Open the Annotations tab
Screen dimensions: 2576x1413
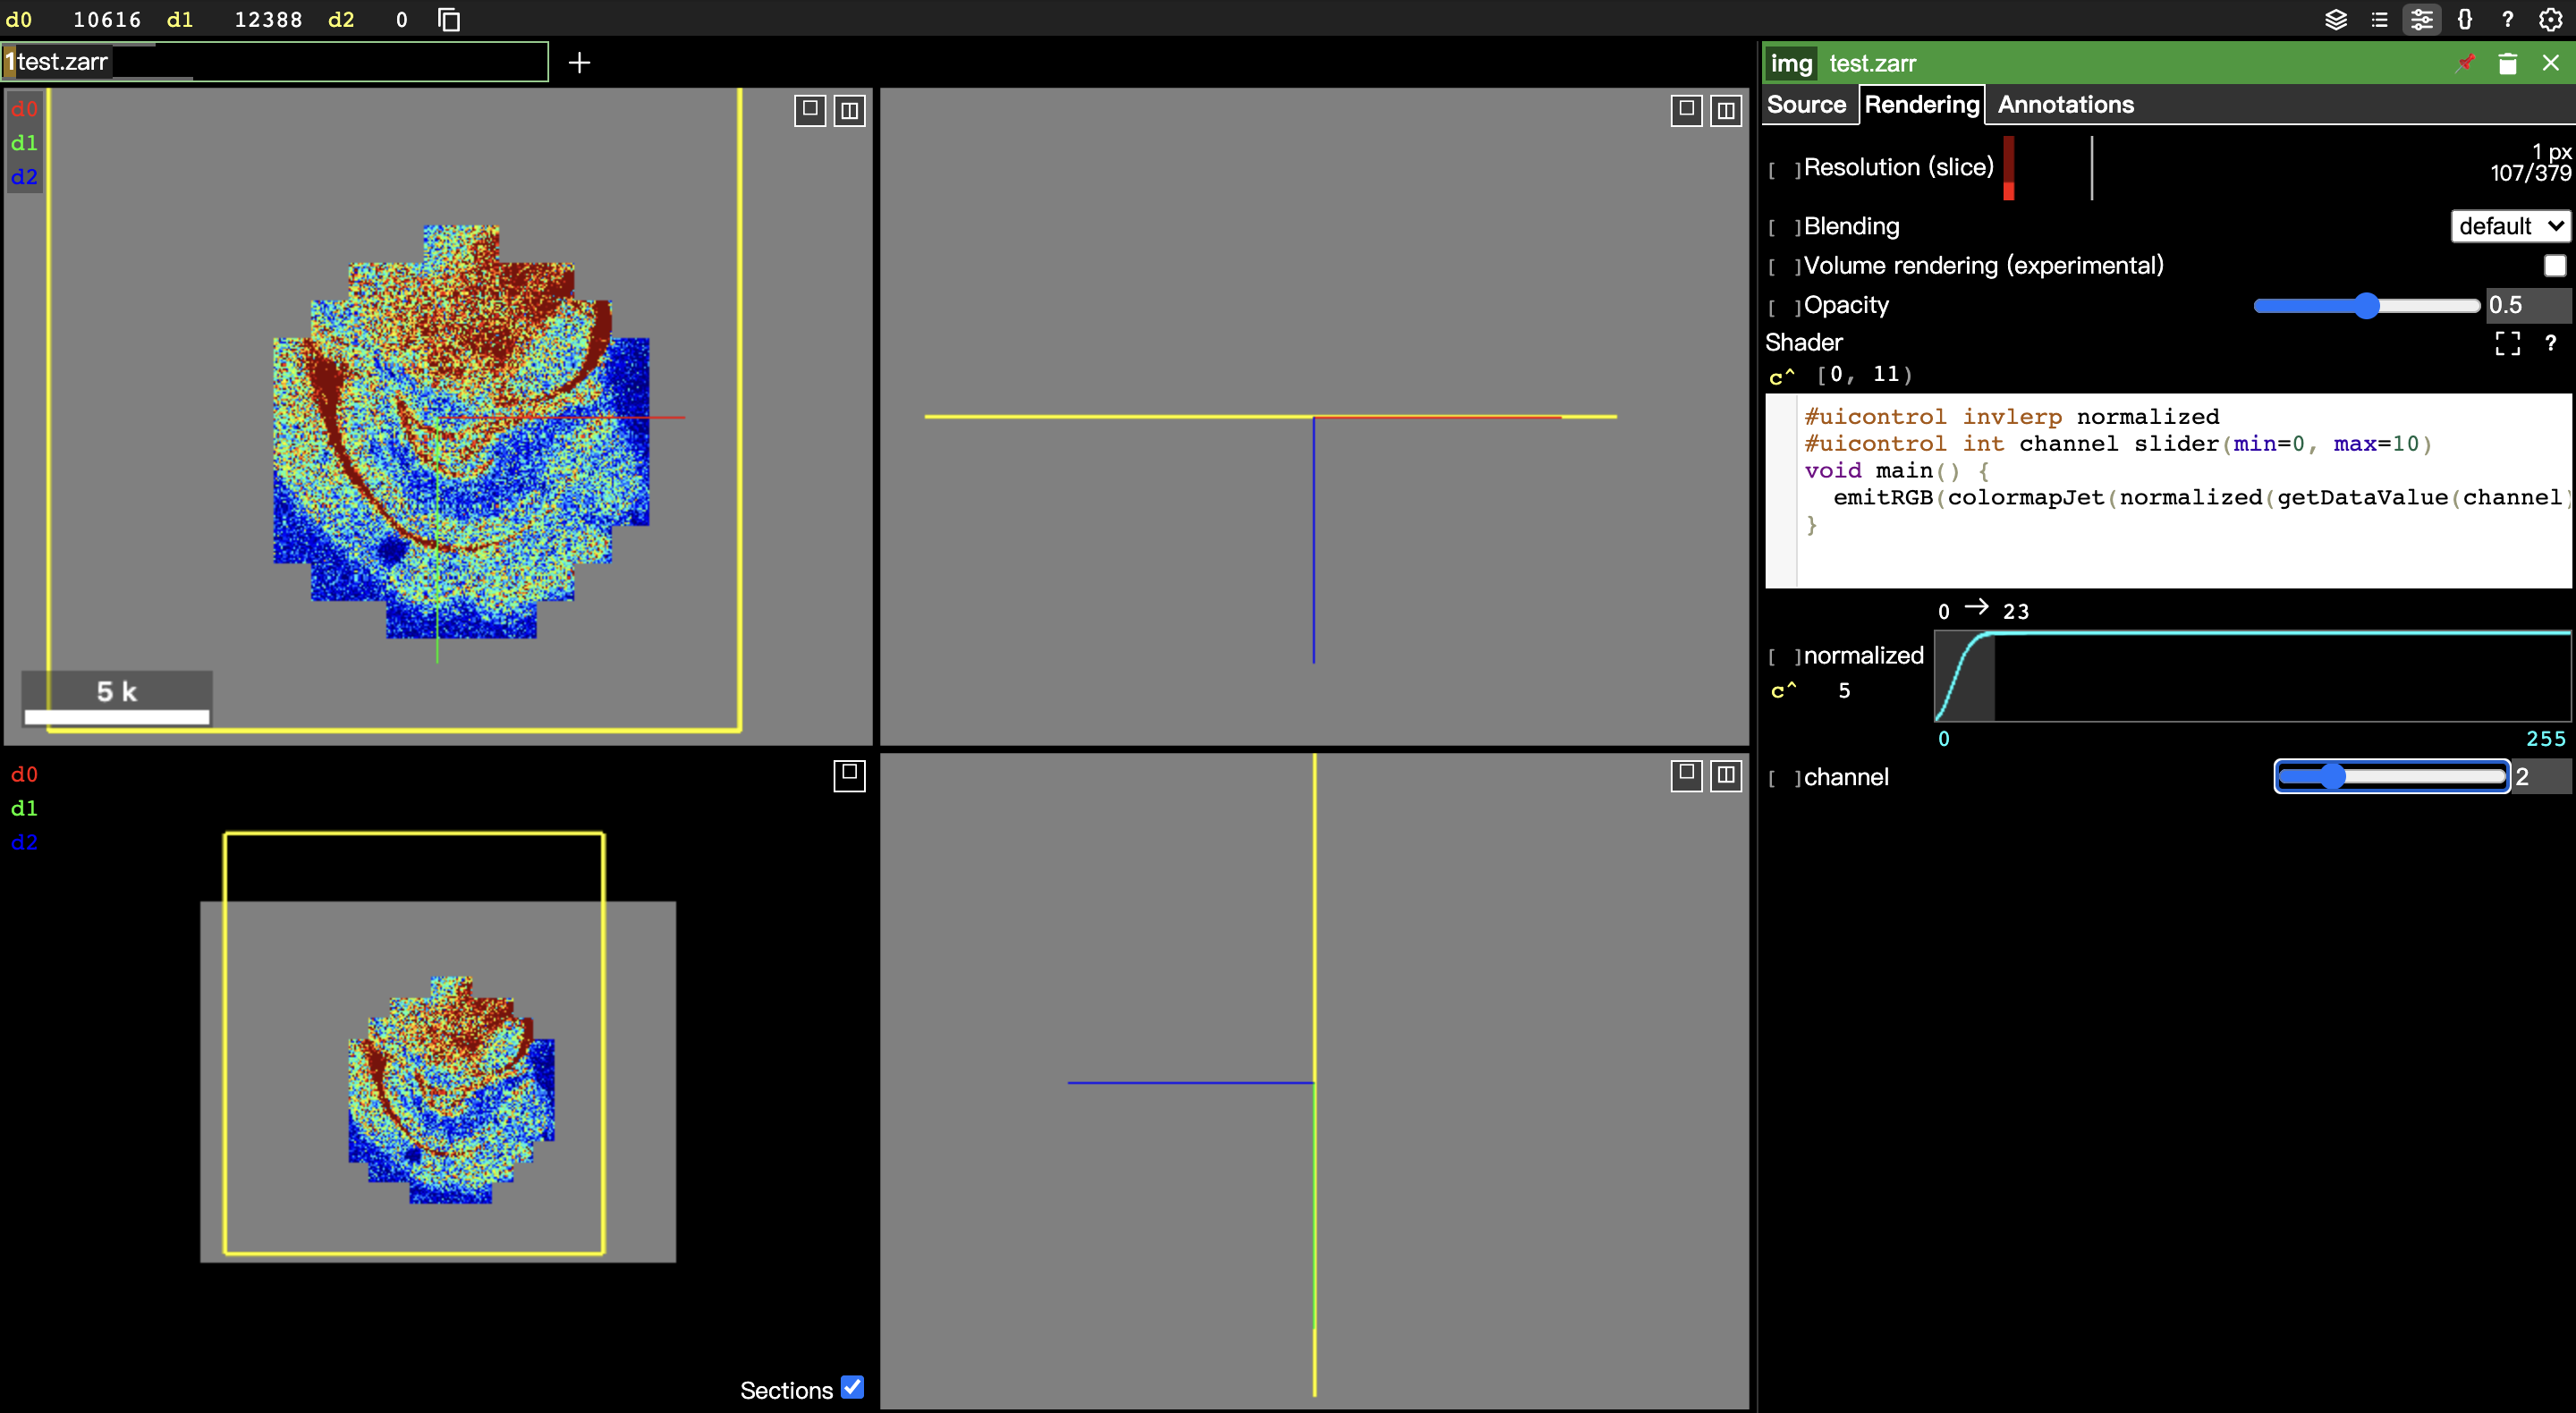pyautogui.click(x=2064, y=104)
